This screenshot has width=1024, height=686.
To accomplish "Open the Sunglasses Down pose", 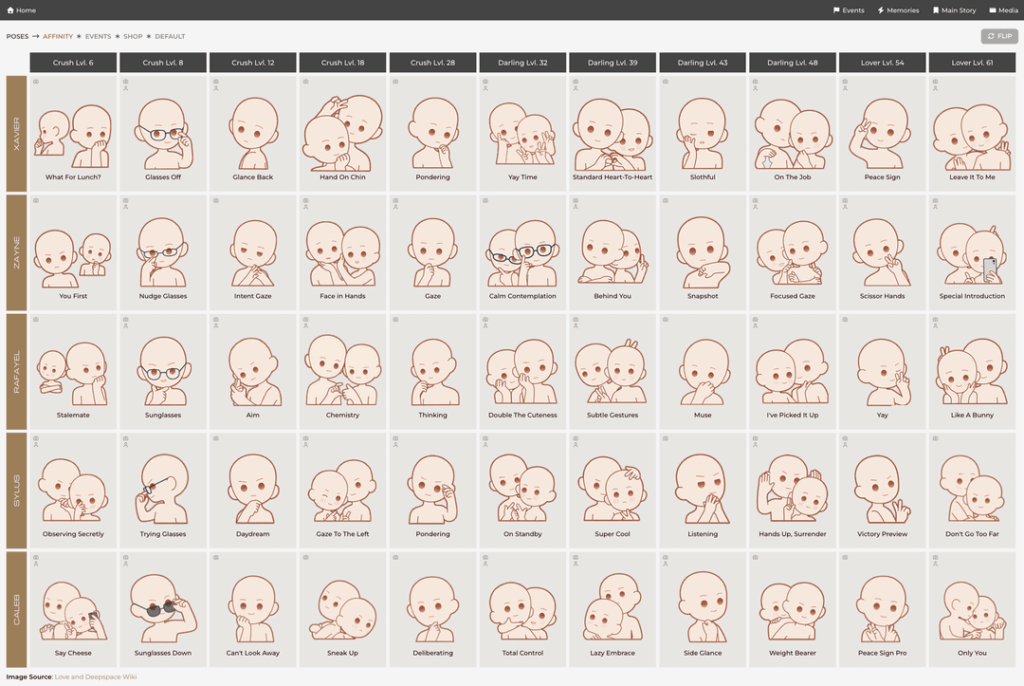I will click(x=163, y=609).
